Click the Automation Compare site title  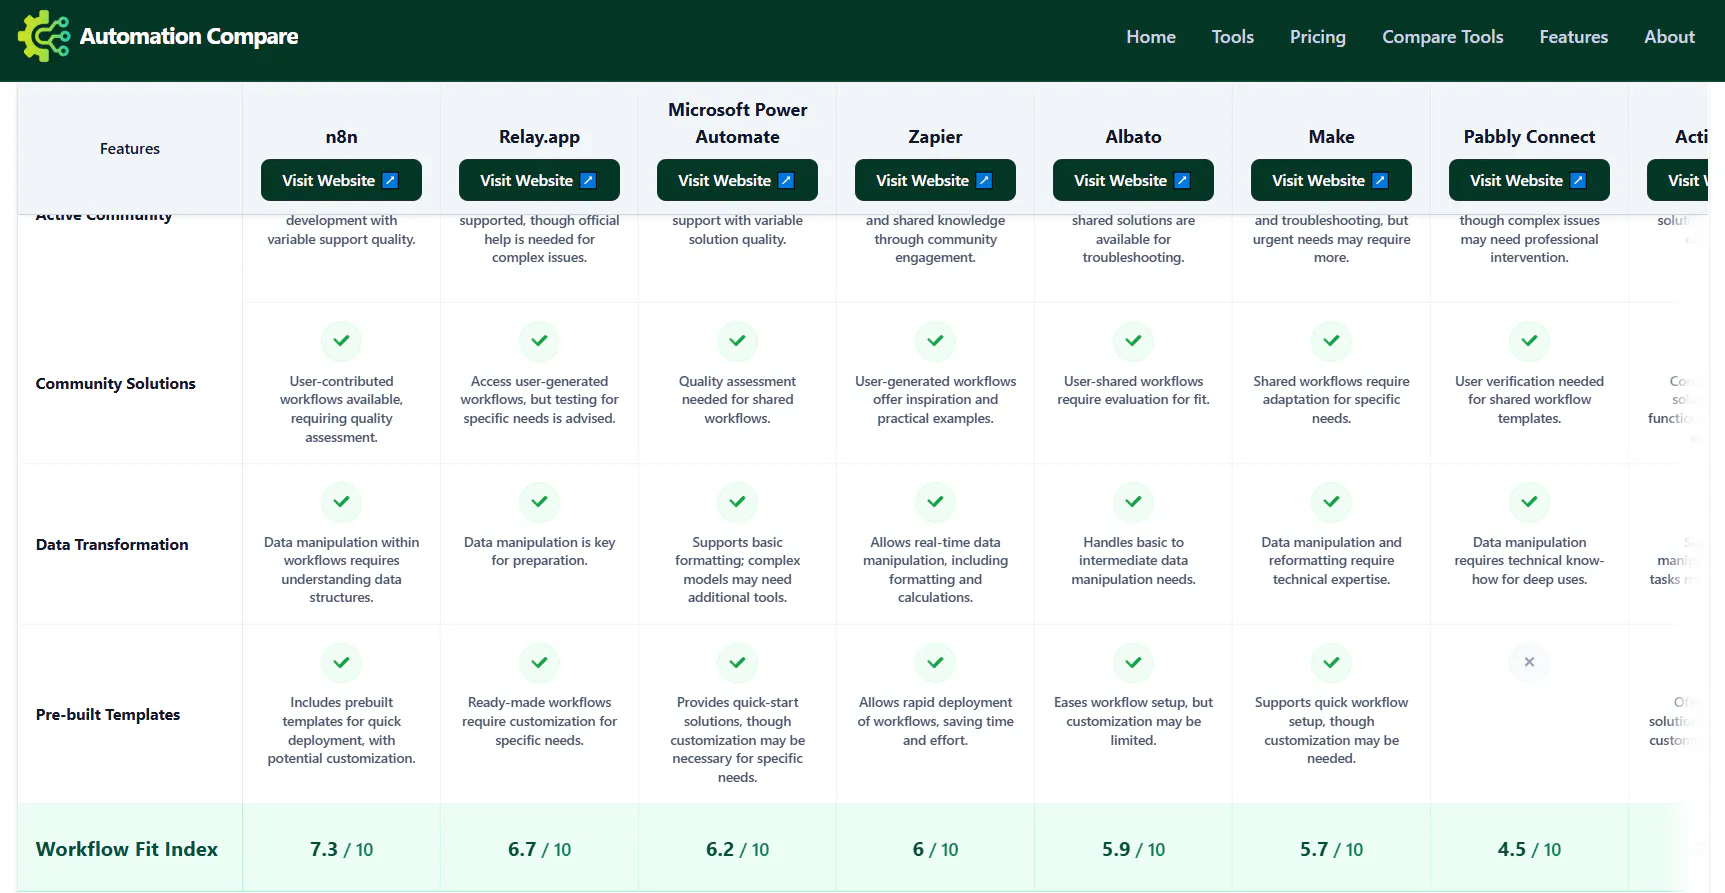pos(189,37)
